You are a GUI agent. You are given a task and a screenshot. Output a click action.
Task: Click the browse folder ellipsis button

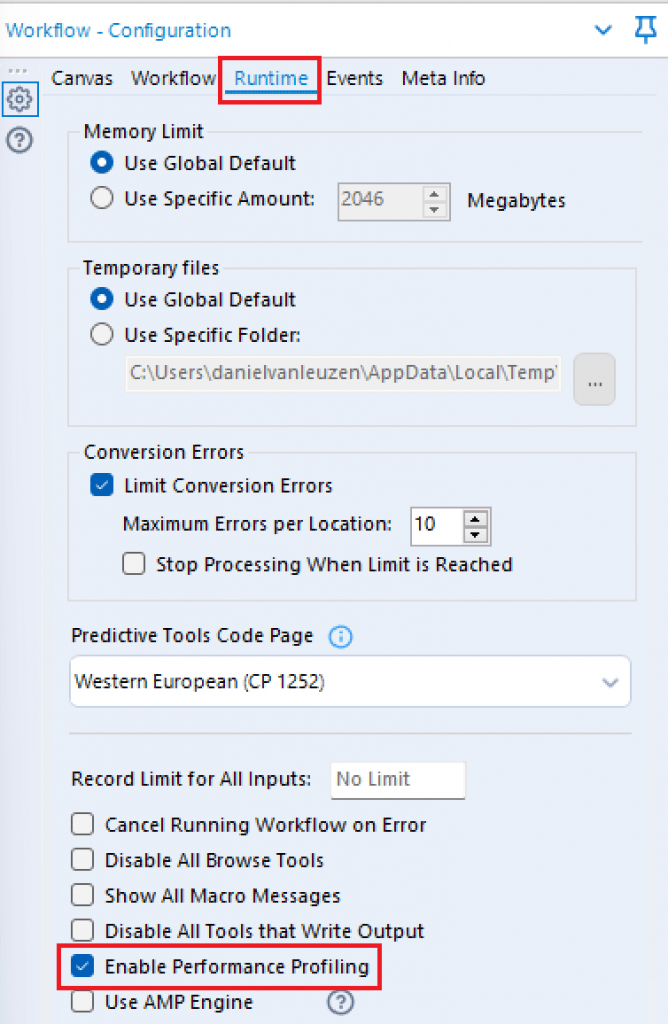point(594,382)
